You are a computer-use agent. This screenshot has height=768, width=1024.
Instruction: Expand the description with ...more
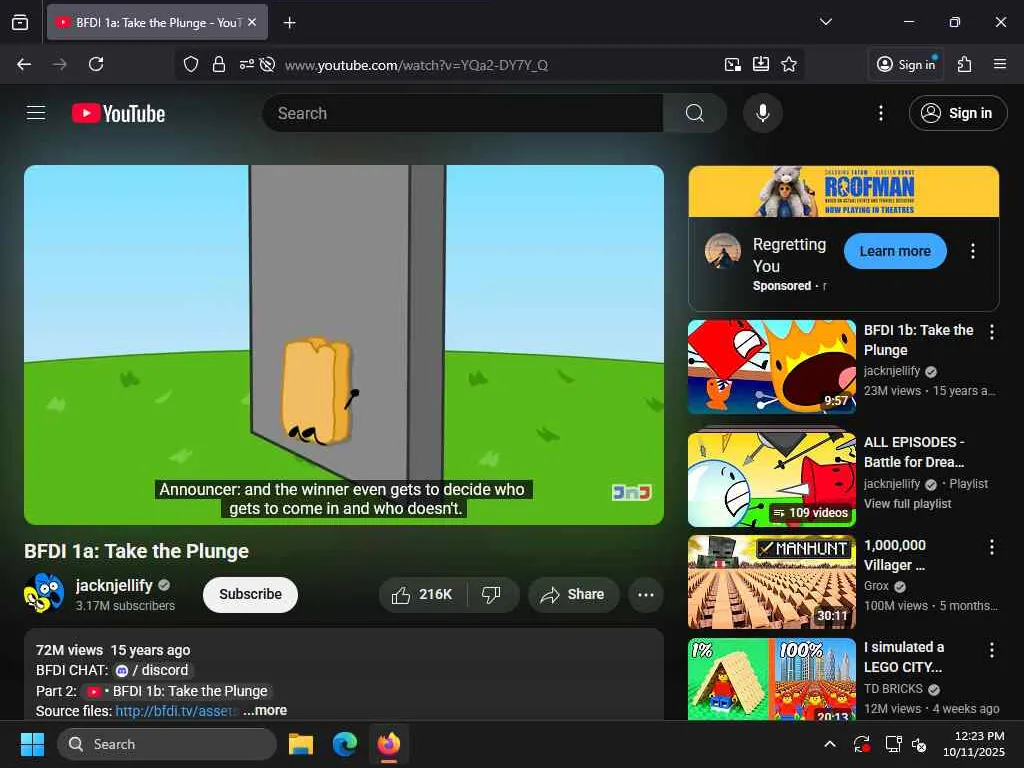[x=265, y=711]
